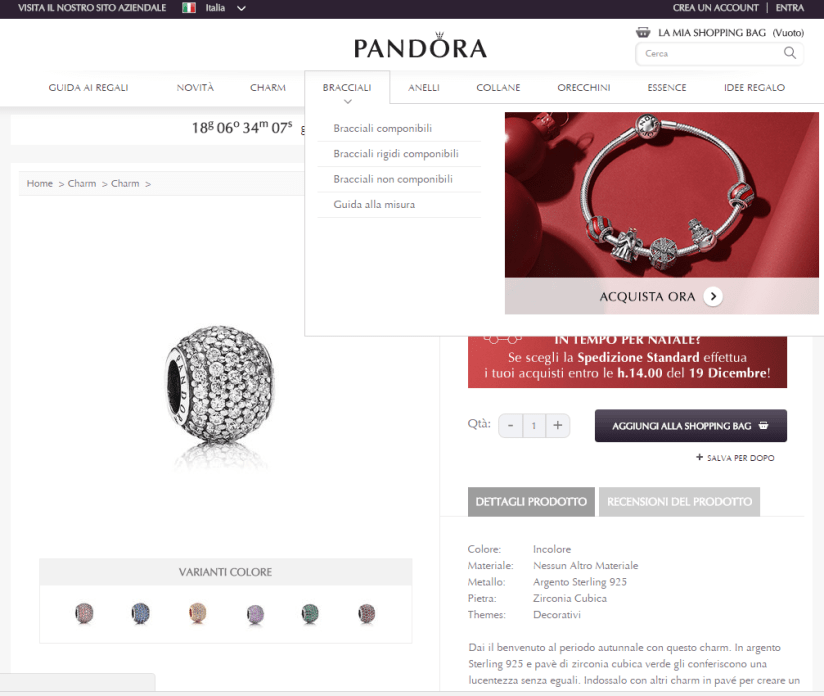824x696 pixels.
Task: Click the Pandora logo
Action: (420, 46)
